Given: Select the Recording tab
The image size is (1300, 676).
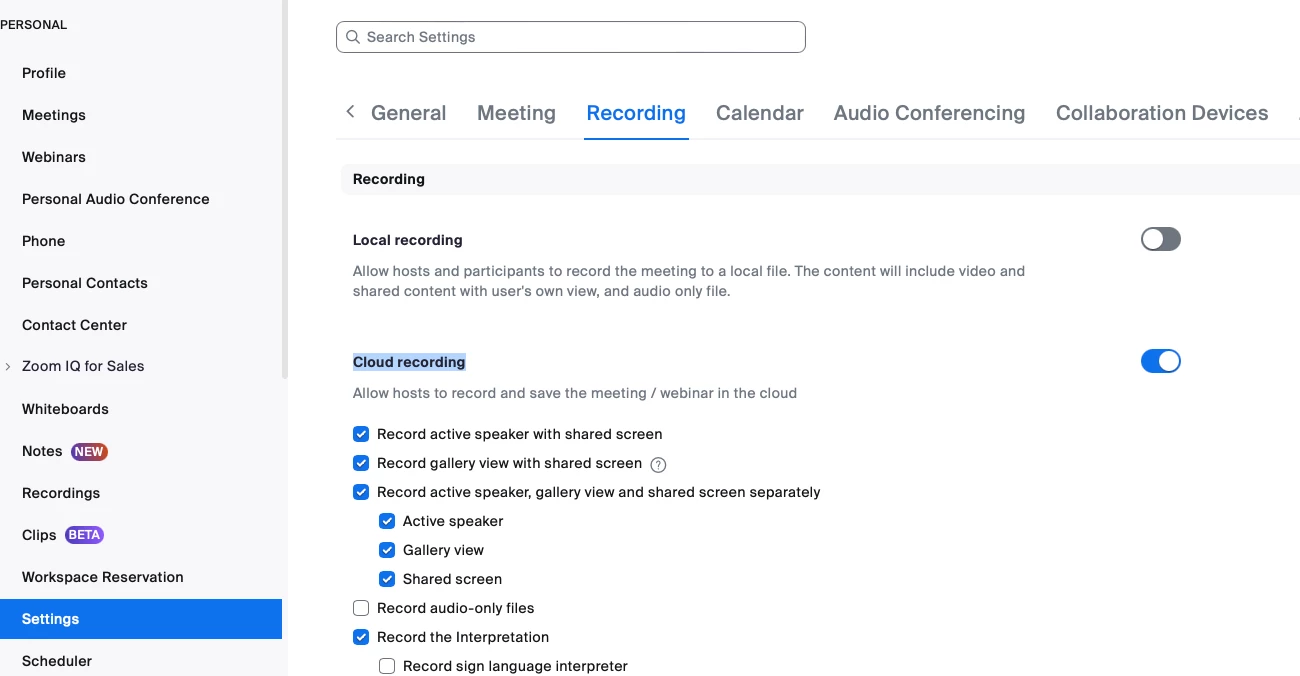Looking at the screenshot, I should click(636, 113).
